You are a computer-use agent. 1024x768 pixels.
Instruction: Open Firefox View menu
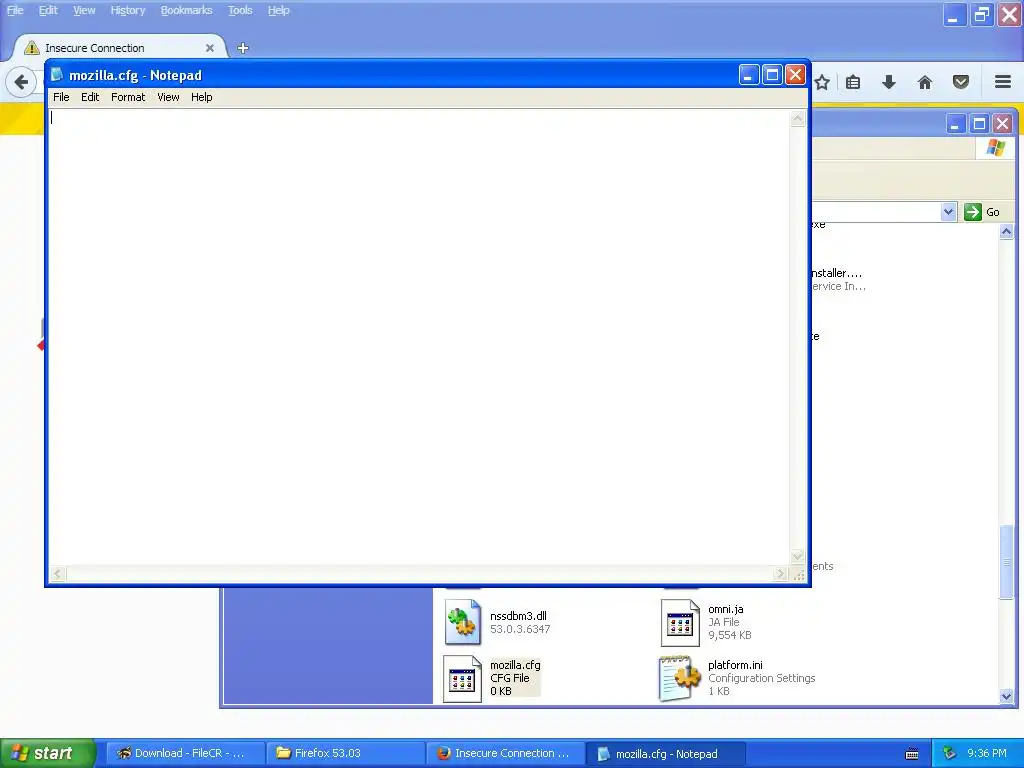[x=84, y=10]
